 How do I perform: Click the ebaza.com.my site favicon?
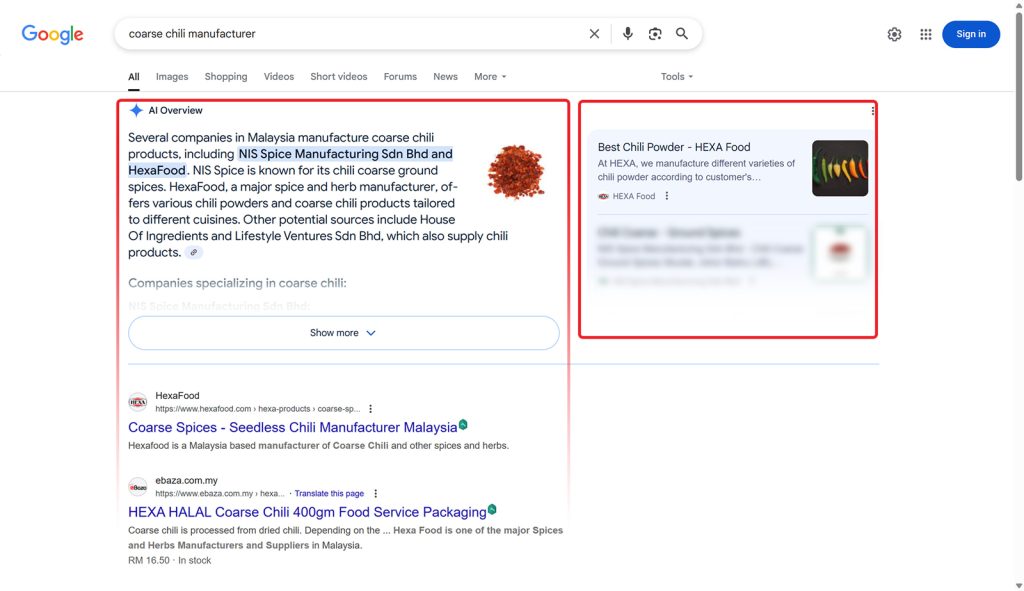coord(138,487)
